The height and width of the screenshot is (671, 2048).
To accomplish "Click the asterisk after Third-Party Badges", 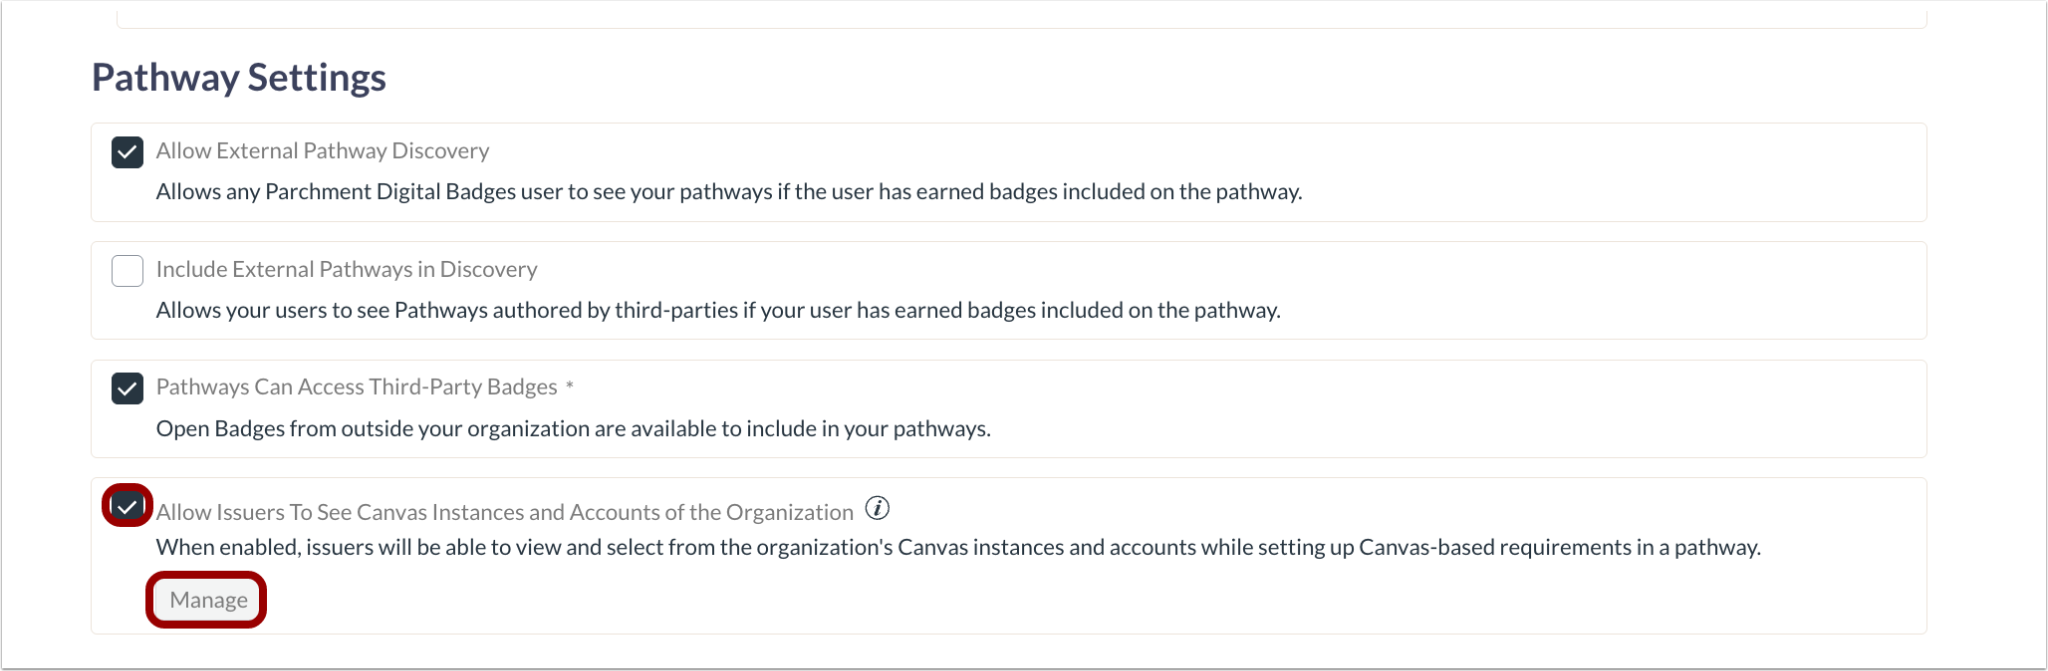I will pyautogui.click(x=570, y=387).
